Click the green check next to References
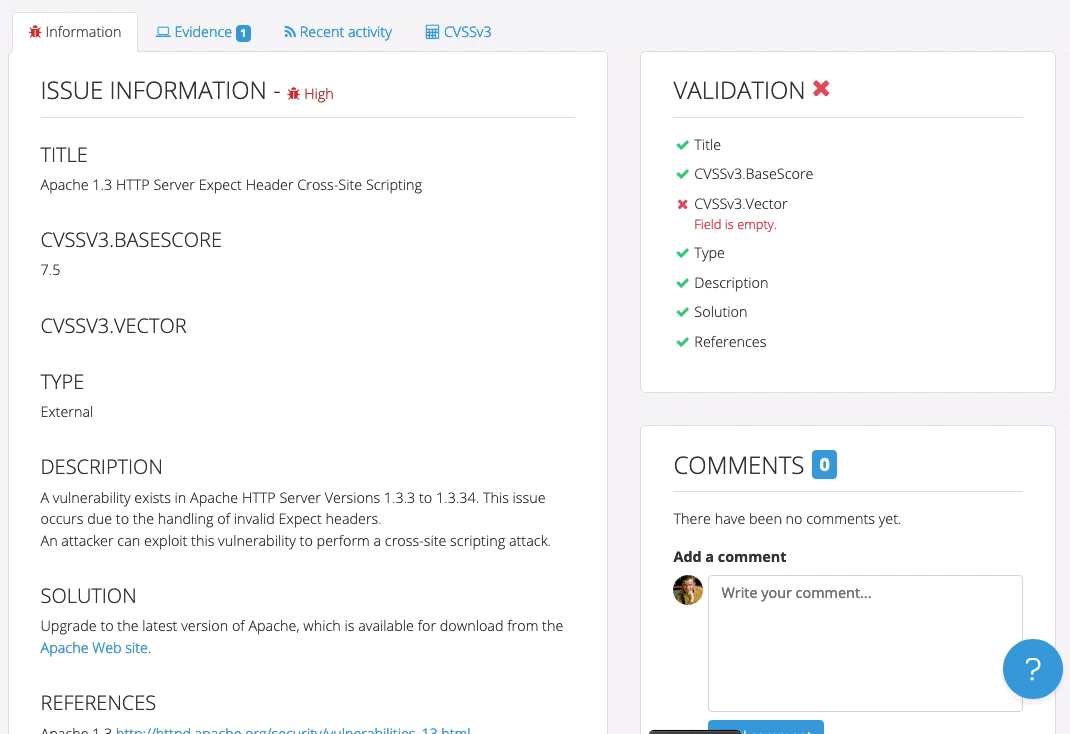1070x734 pixels. [682, 341]
